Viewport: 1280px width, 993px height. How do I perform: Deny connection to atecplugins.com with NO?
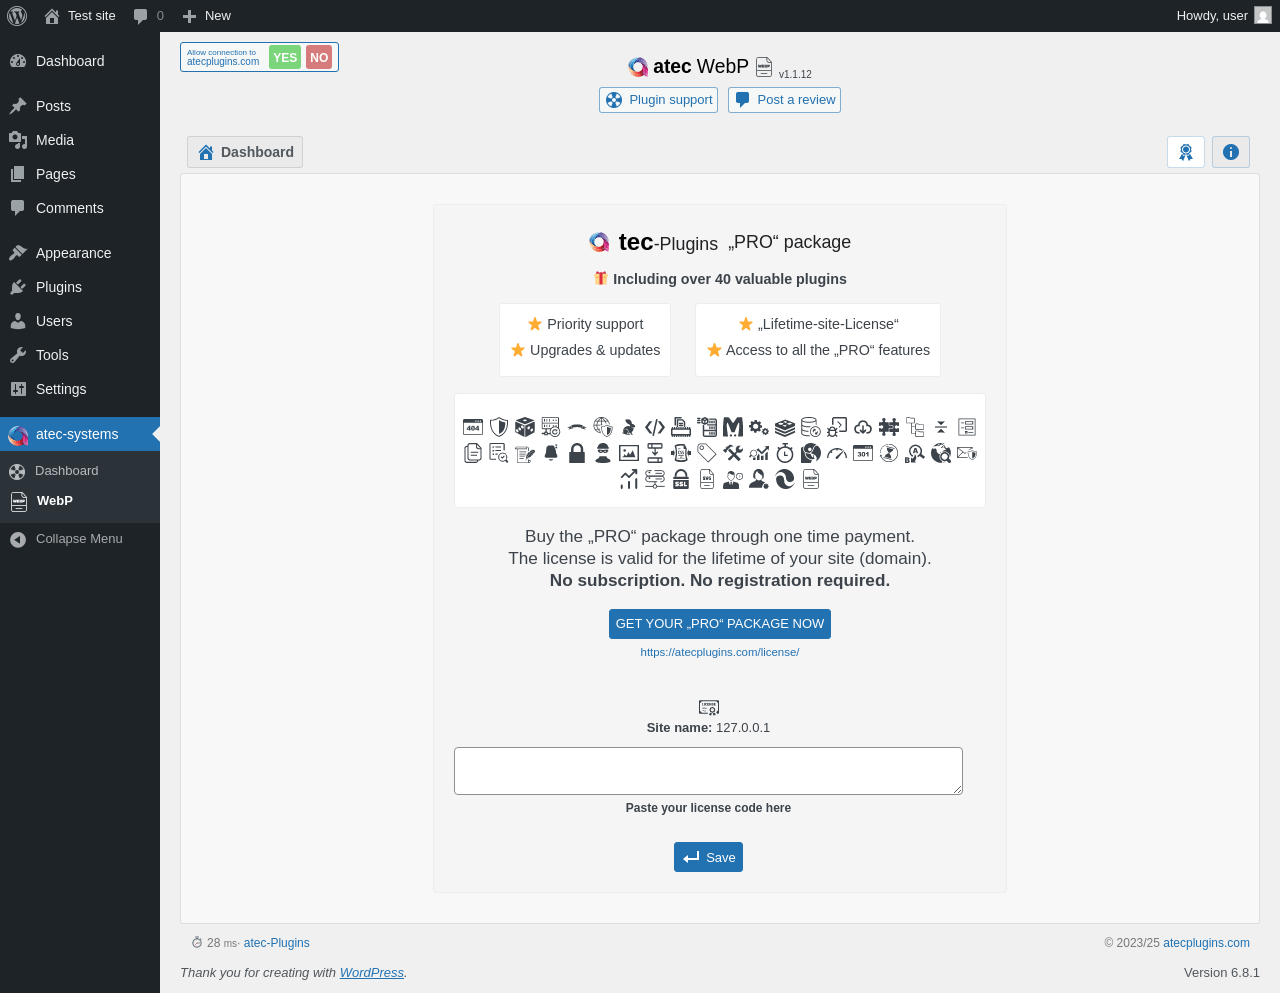[x=319, y=58]
